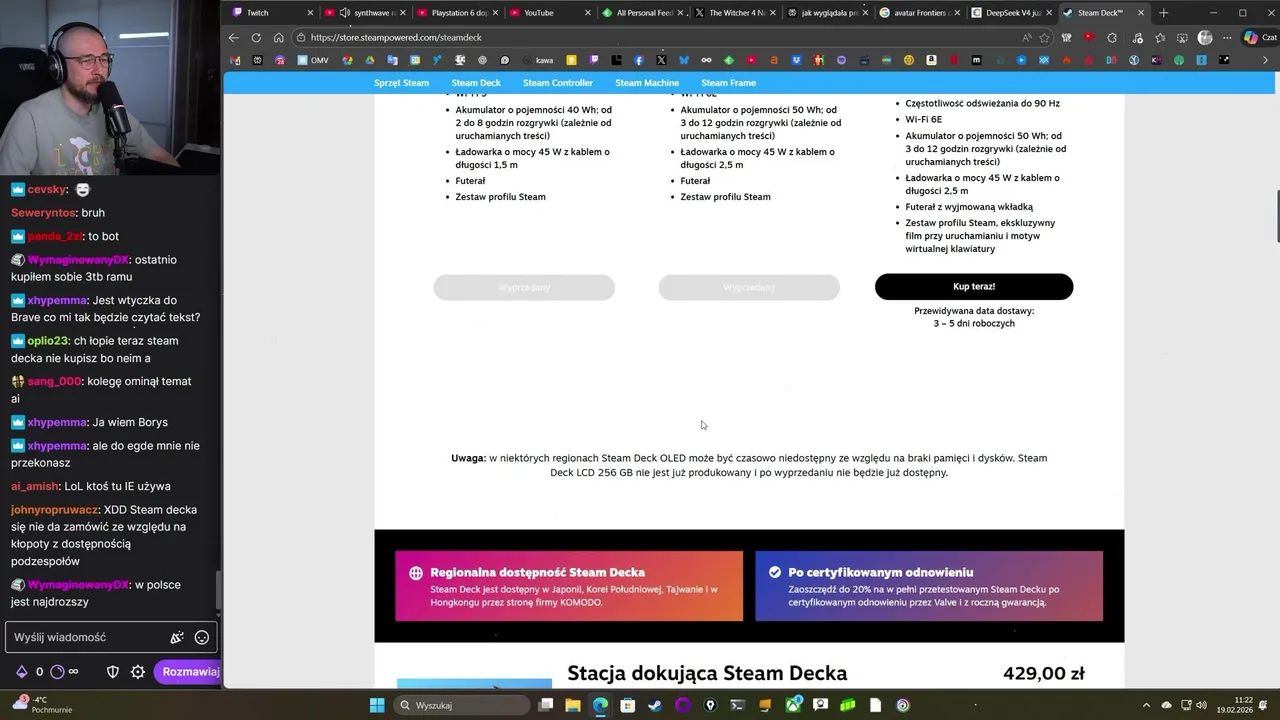Screen dimensions: 1280x720
Task: Open Steam from the taskbar
Action: coord(655,705)
